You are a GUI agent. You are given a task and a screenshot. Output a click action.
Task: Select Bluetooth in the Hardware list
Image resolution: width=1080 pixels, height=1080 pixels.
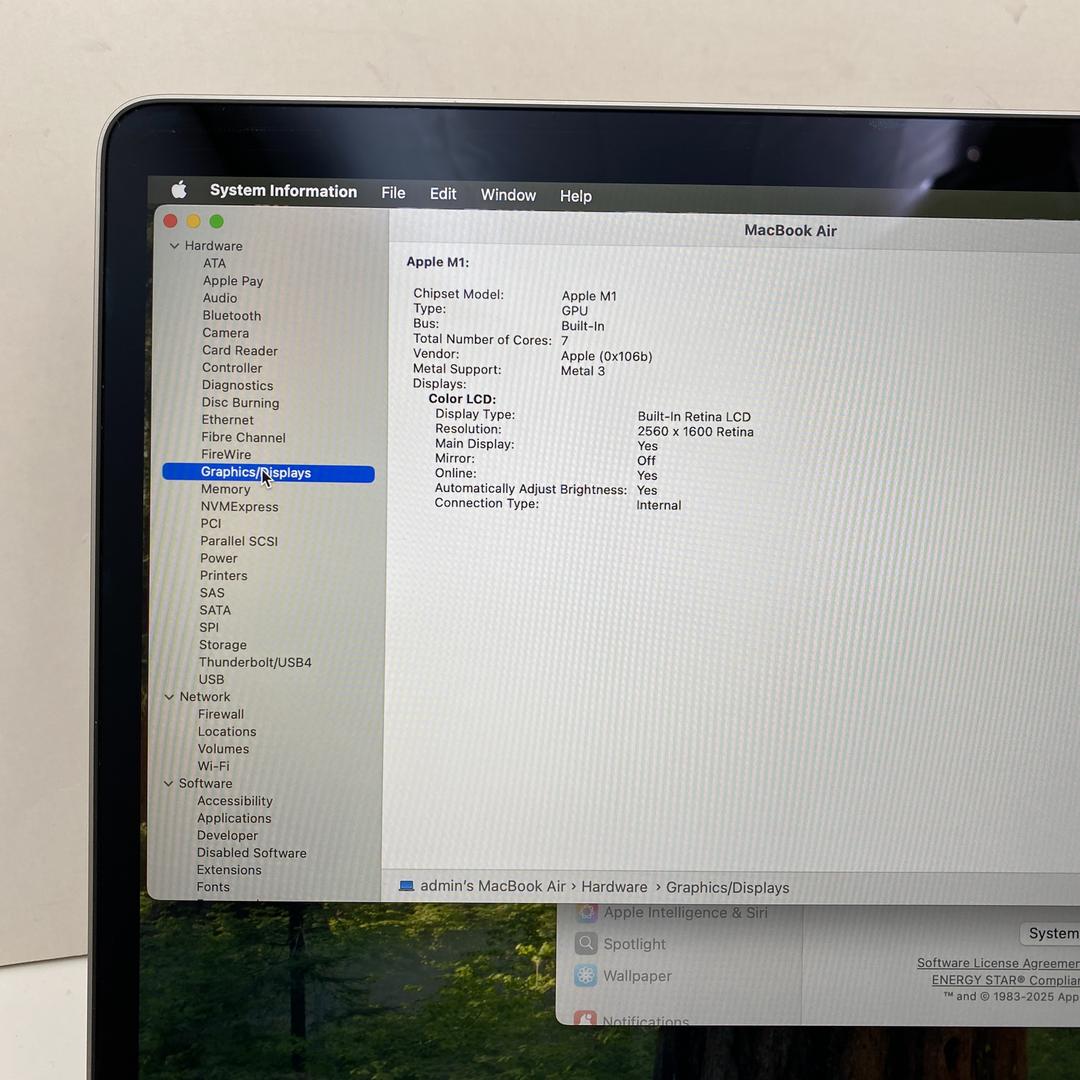pyautogui.click(x=231, y=315)
